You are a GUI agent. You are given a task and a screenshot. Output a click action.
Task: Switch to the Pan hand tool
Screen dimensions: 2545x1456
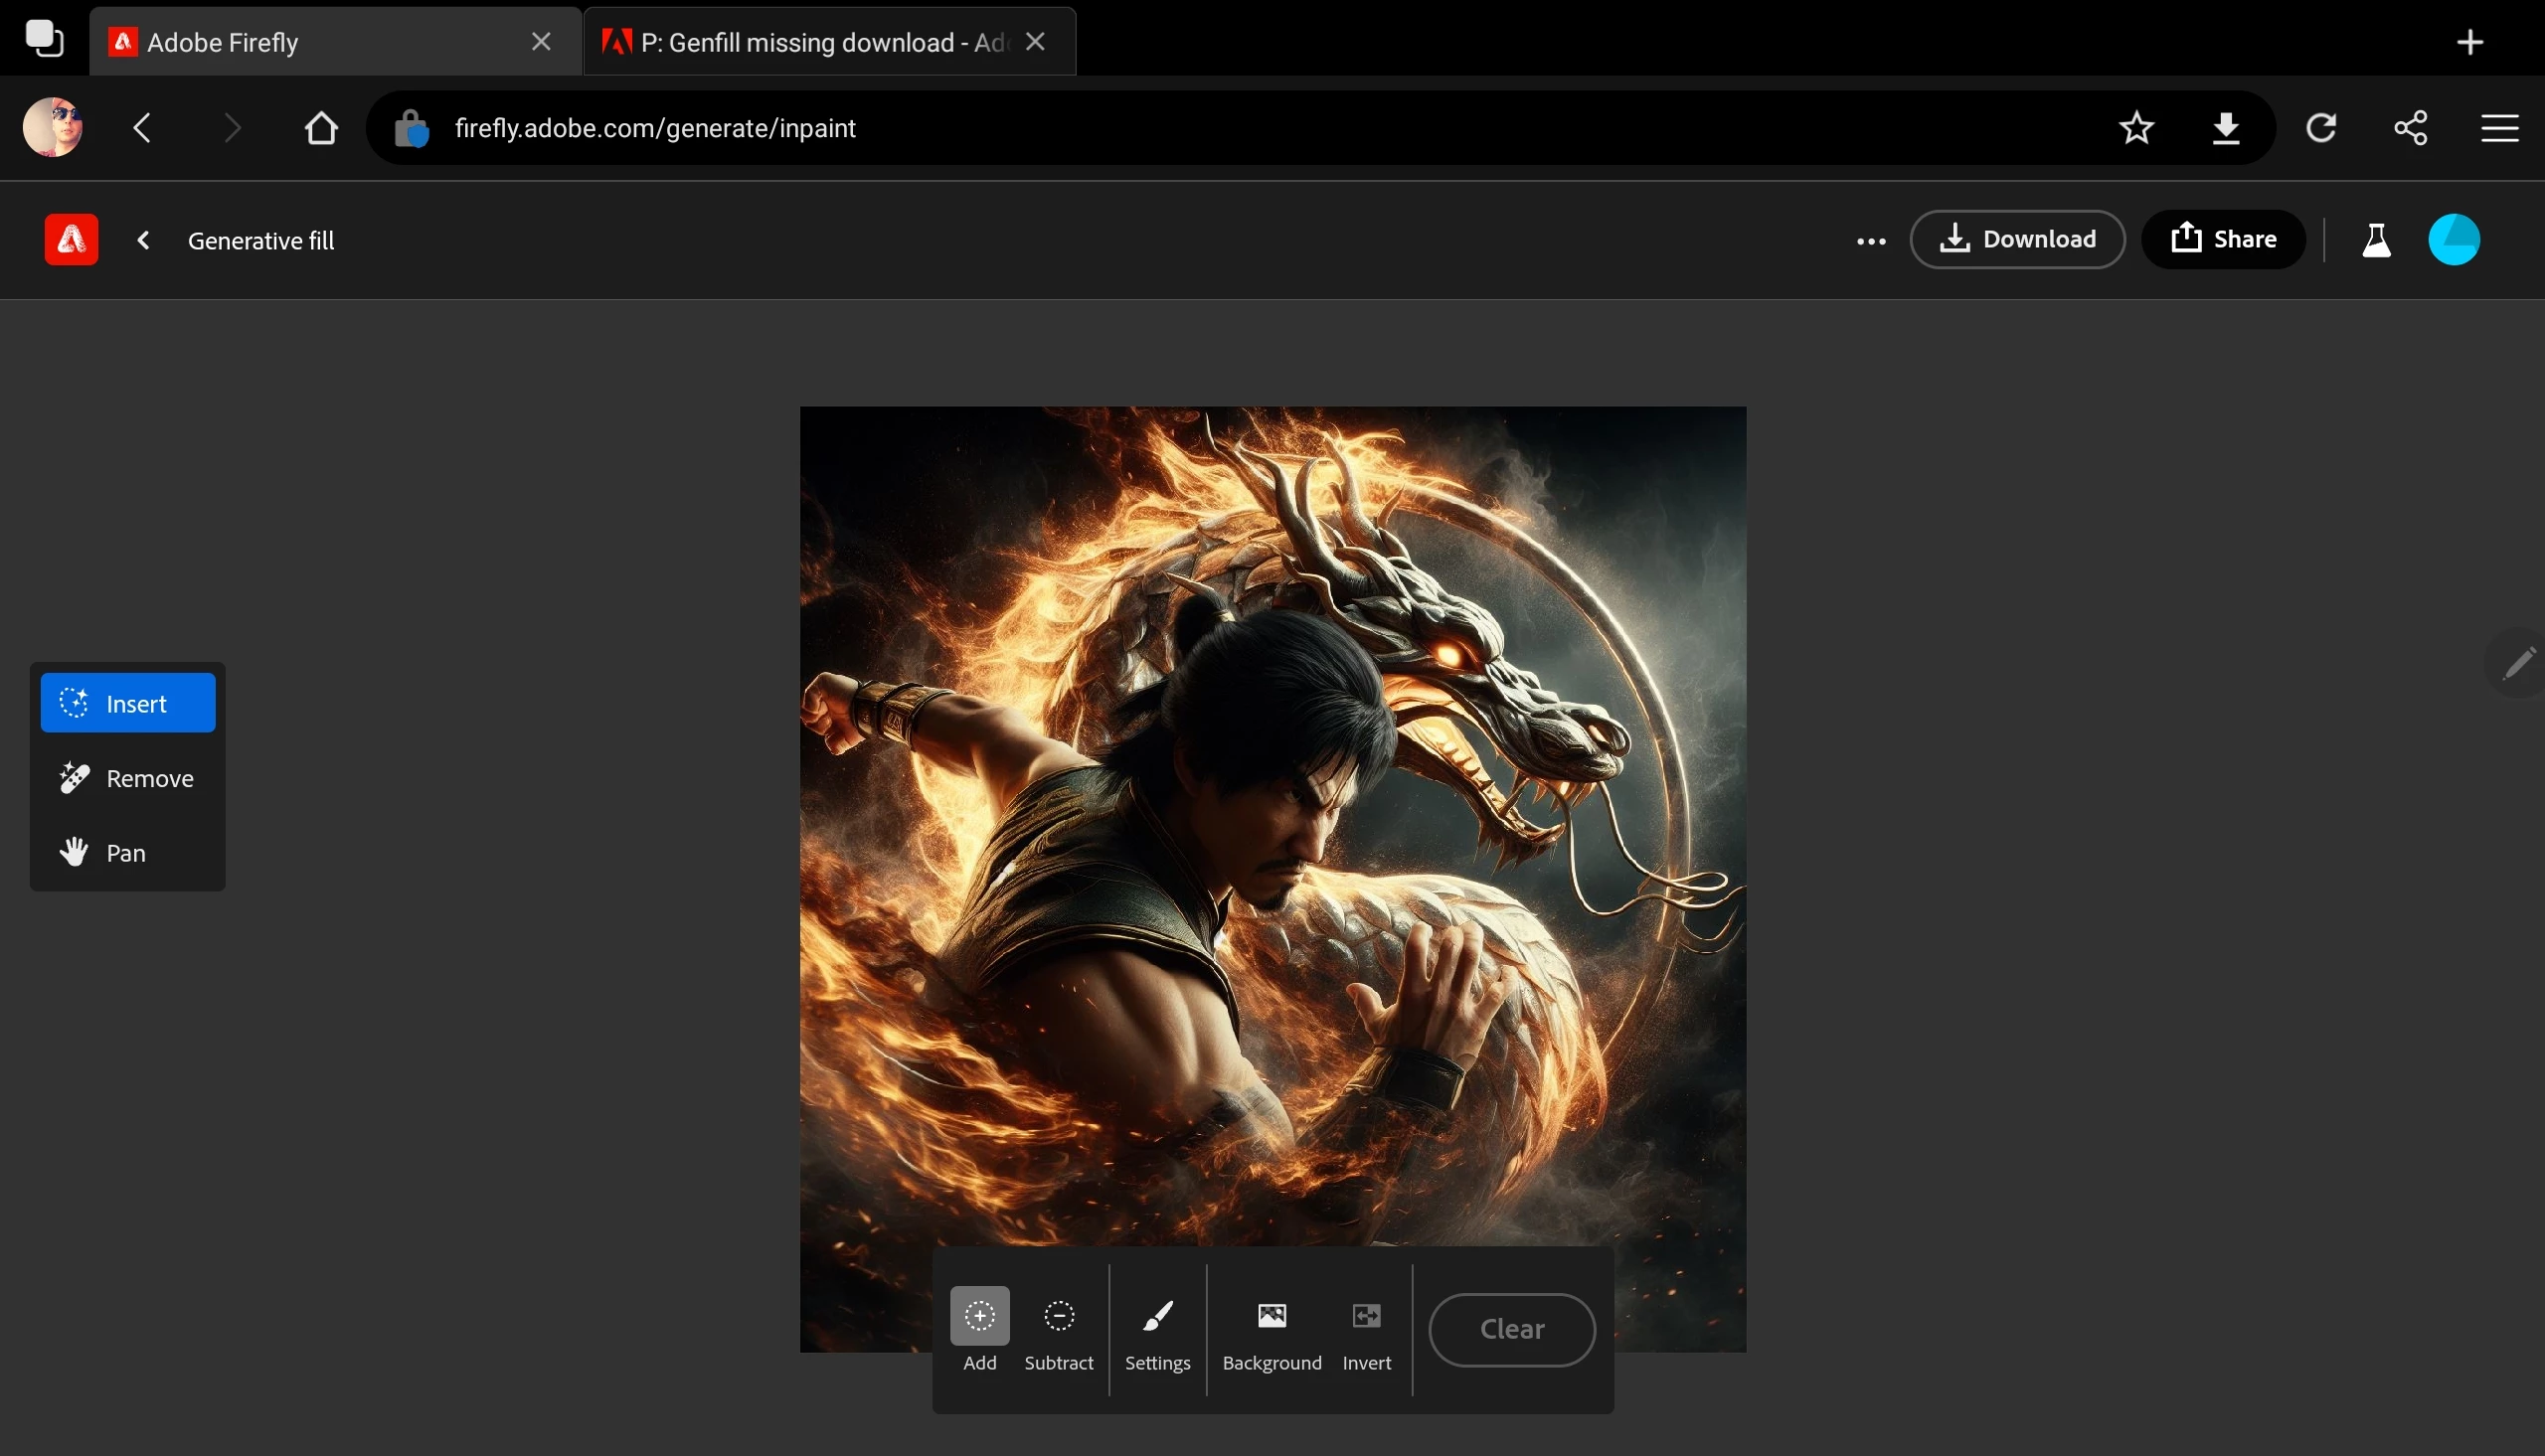click(x=128, y=852)
